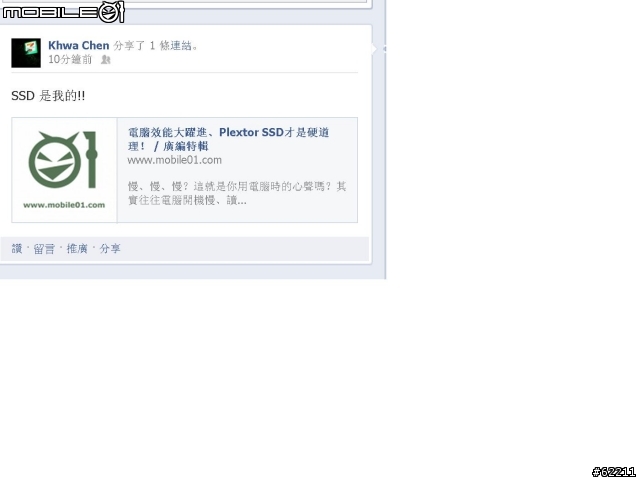Click the 10分鐘前 timestamp

[x=70, y=60]
